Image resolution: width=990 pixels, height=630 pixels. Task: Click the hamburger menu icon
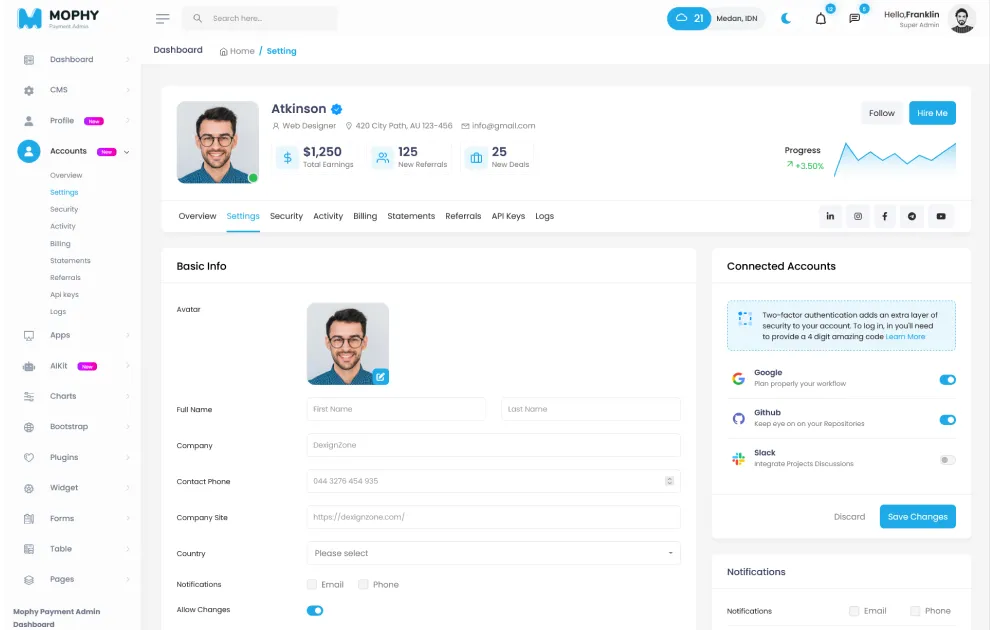tap(162, 18)
